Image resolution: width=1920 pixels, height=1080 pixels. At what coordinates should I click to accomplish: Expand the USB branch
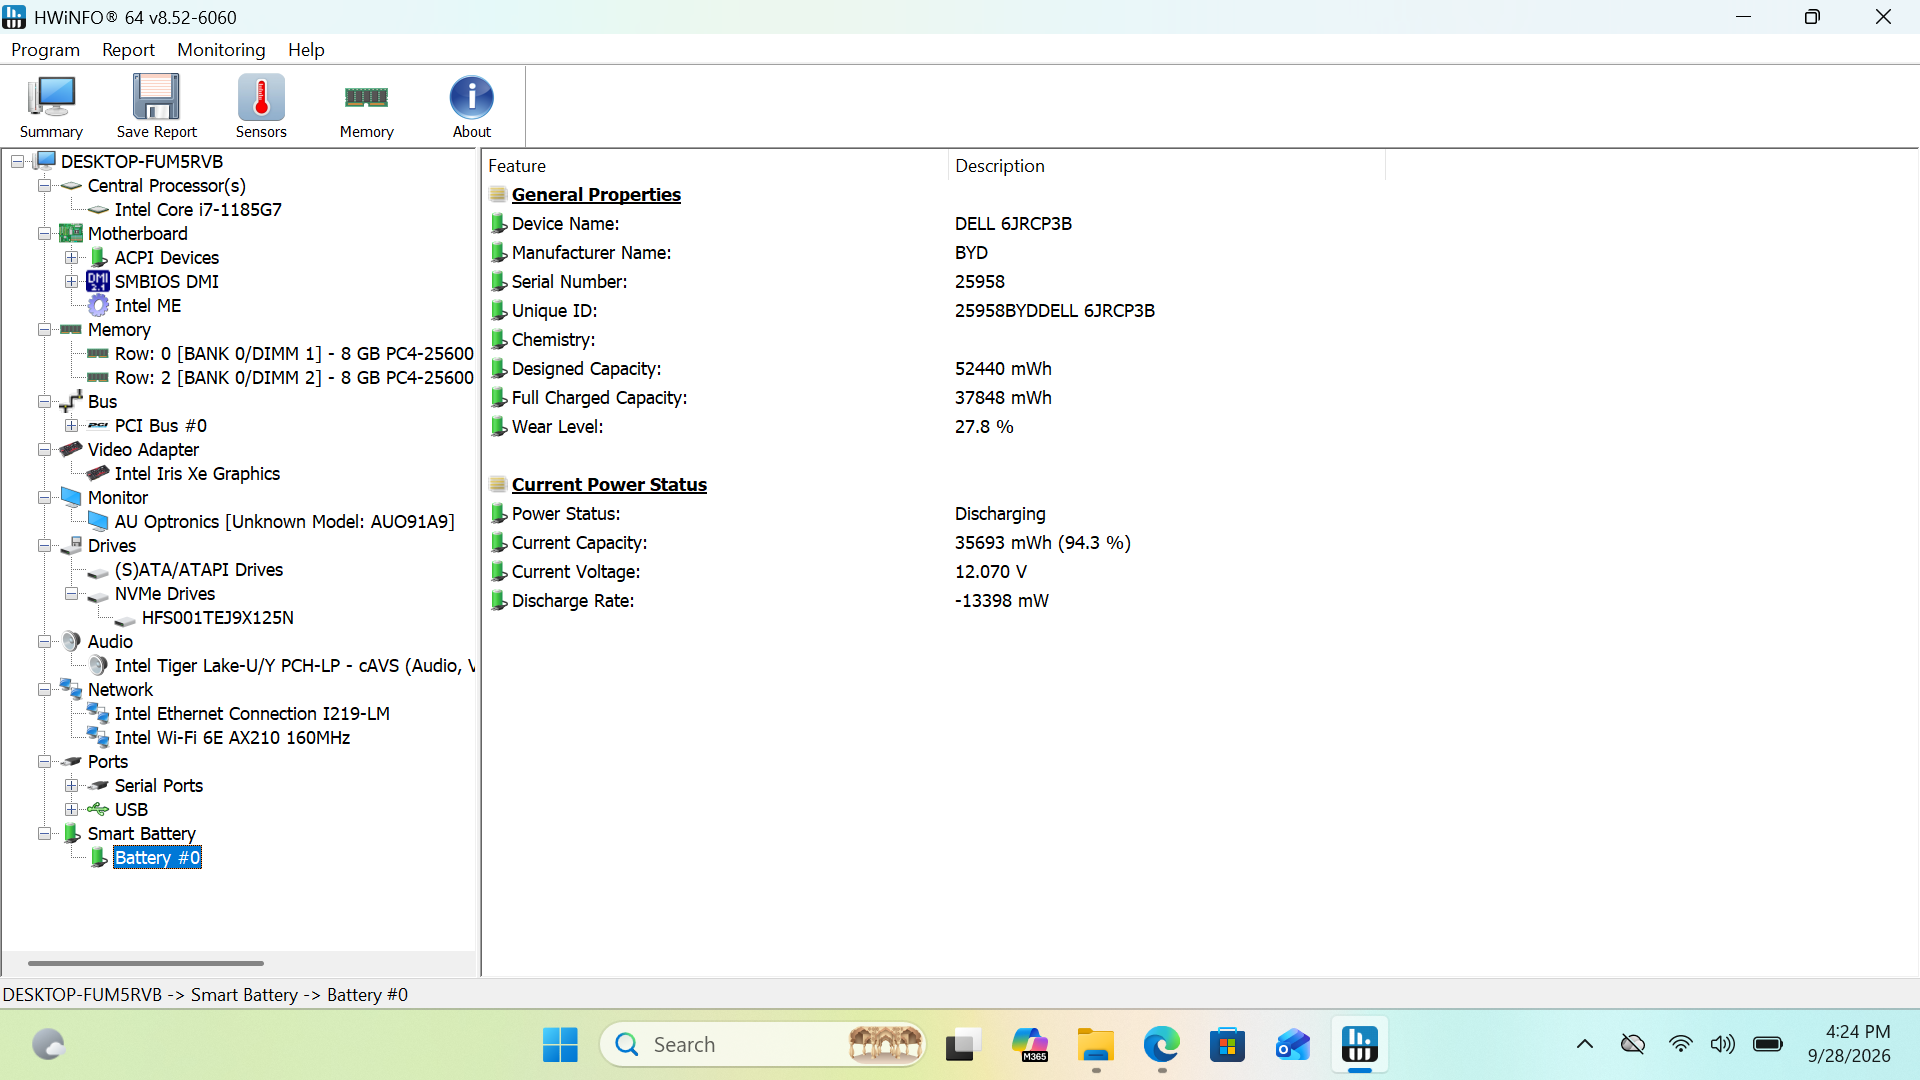point(71,810)
